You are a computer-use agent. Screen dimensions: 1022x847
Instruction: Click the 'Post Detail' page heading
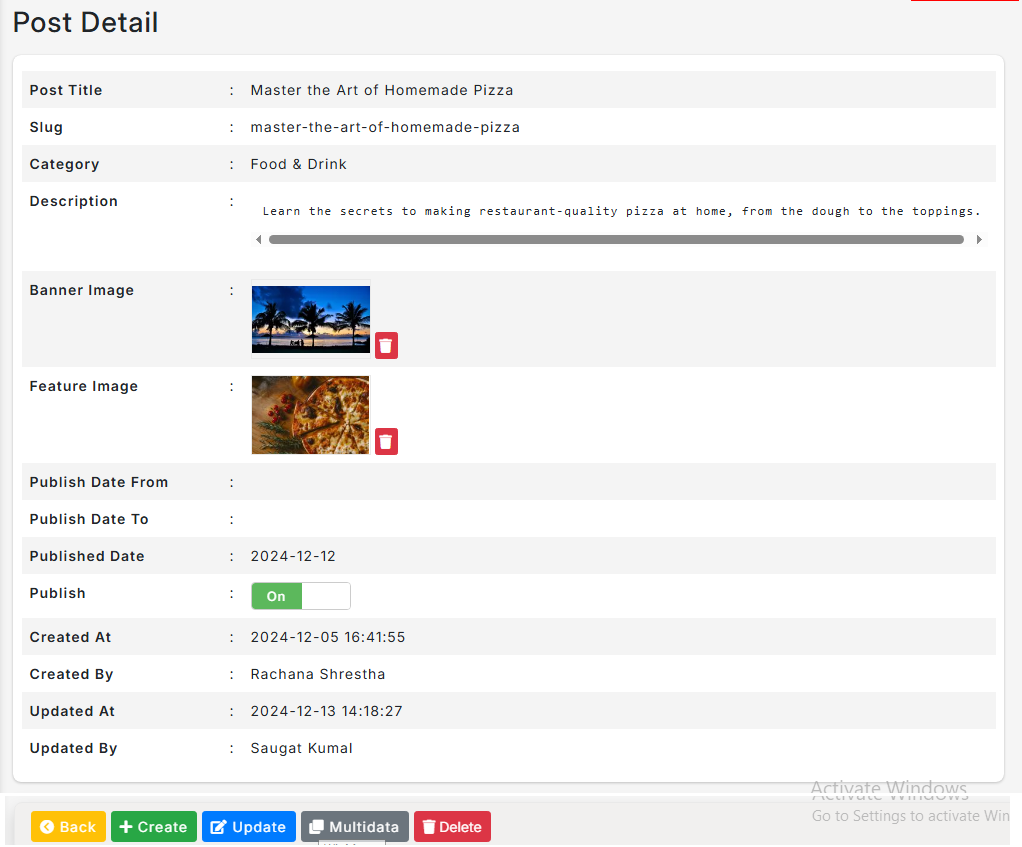pyautogui.click(x=85, y=22)
